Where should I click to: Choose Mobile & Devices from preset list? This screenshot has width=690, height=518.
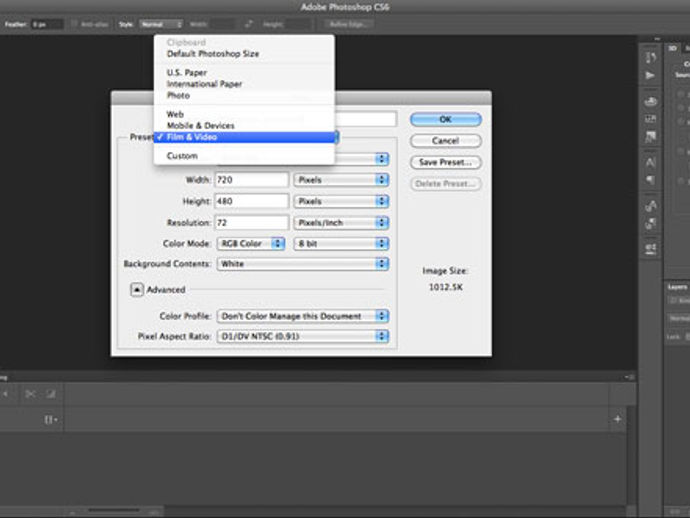(244, 125)
